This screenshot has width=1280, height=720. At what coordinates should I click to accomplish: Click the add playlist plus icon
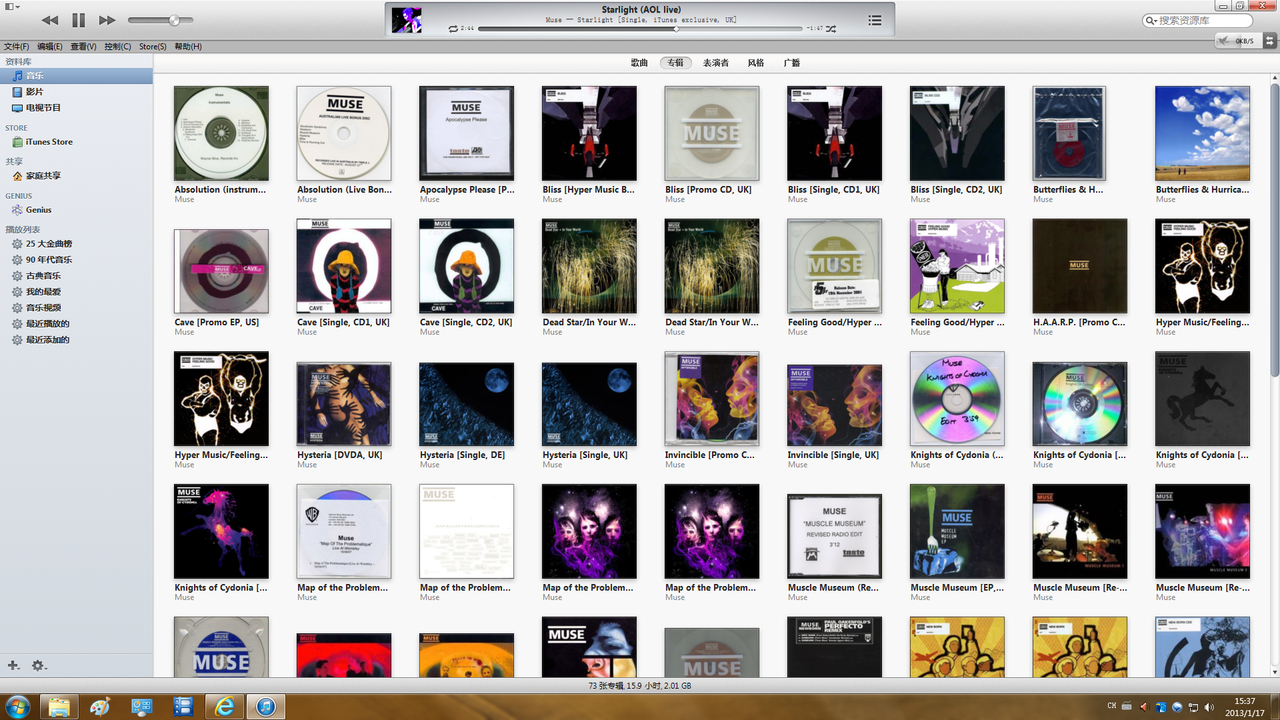point(13,665)
